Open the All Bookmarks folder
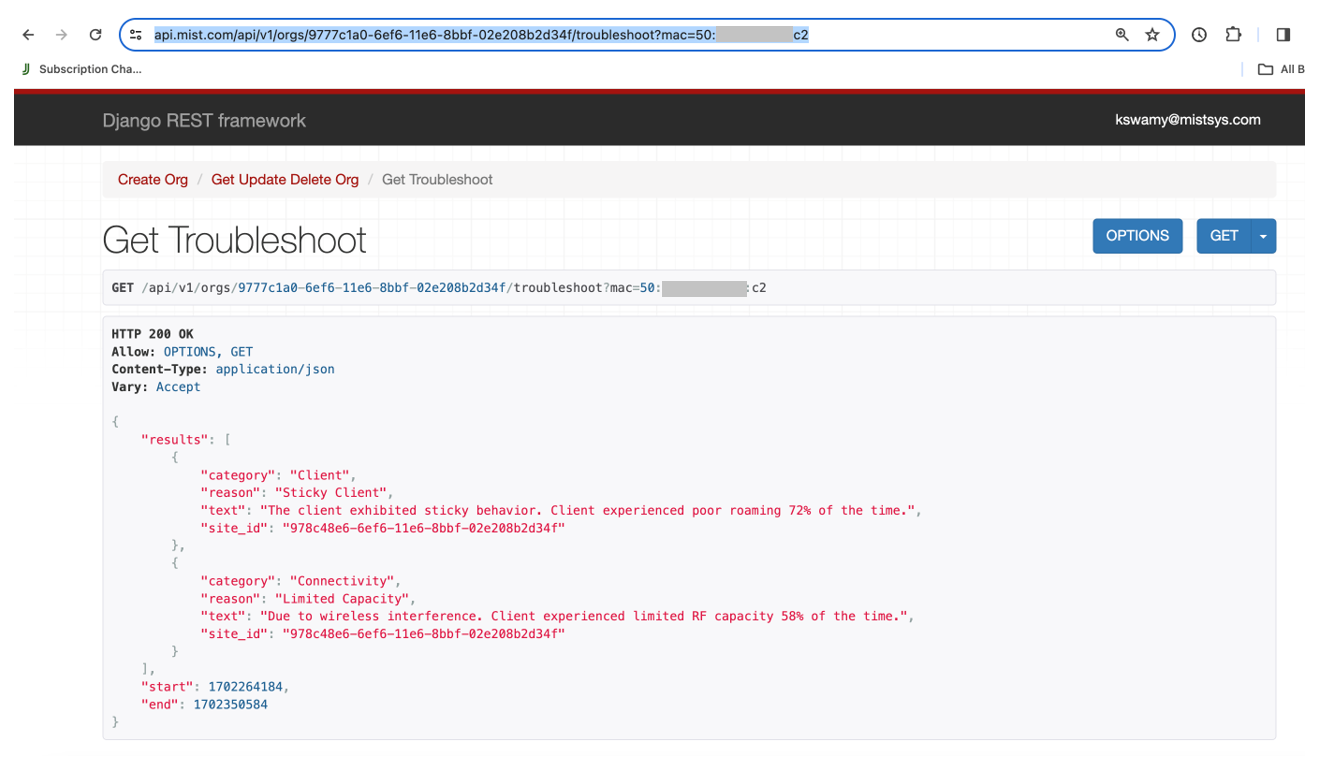The image size is (1324, 760). click(1281, 69)
